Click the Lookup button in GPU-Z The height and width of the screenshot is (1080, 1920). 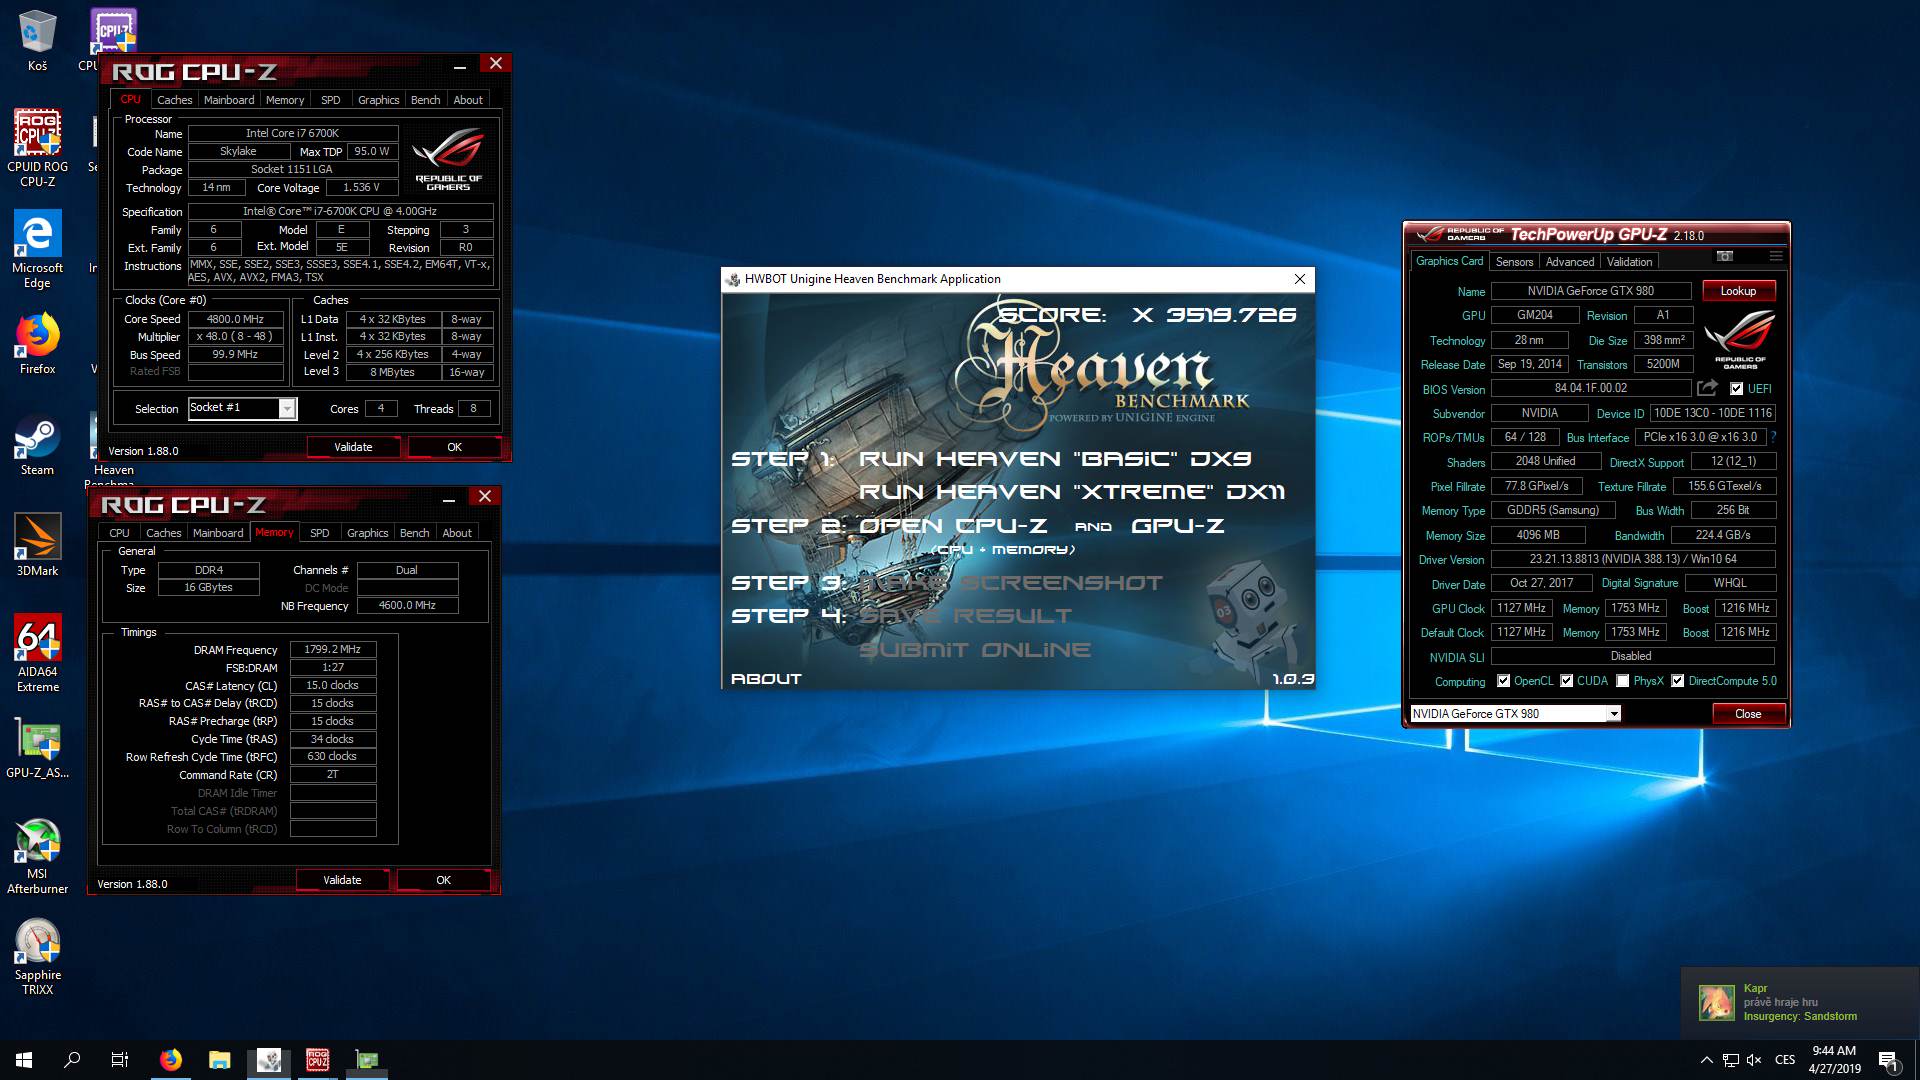pos(1738,291)
